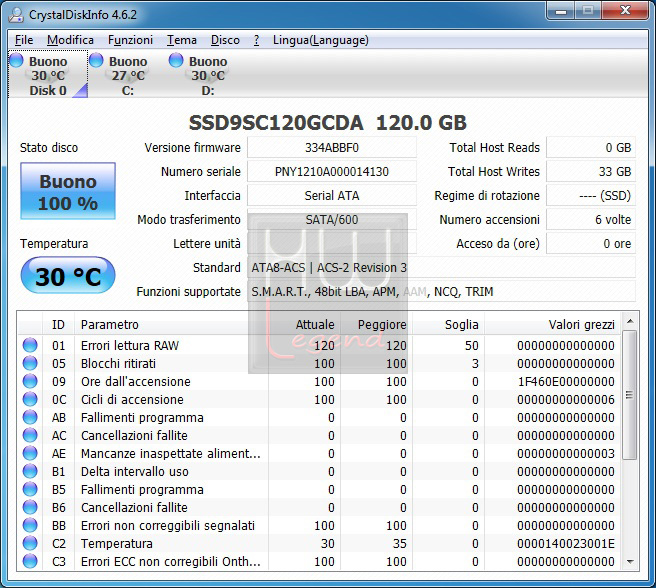Click raw value 0000140023001E
The width and height of the screenshot is (656, 588).
point(566,543)
